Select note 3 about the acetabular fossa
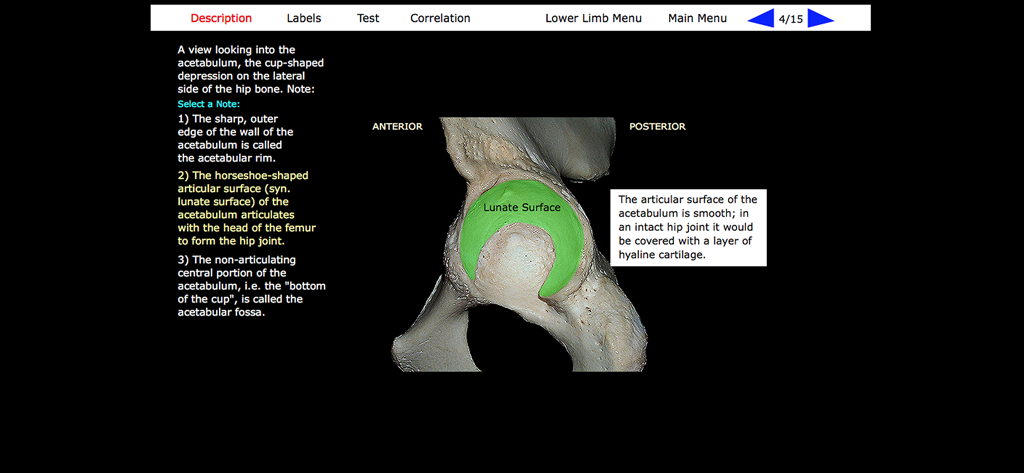The height and width of the screenshot is (473, 1024). [251, 286]
